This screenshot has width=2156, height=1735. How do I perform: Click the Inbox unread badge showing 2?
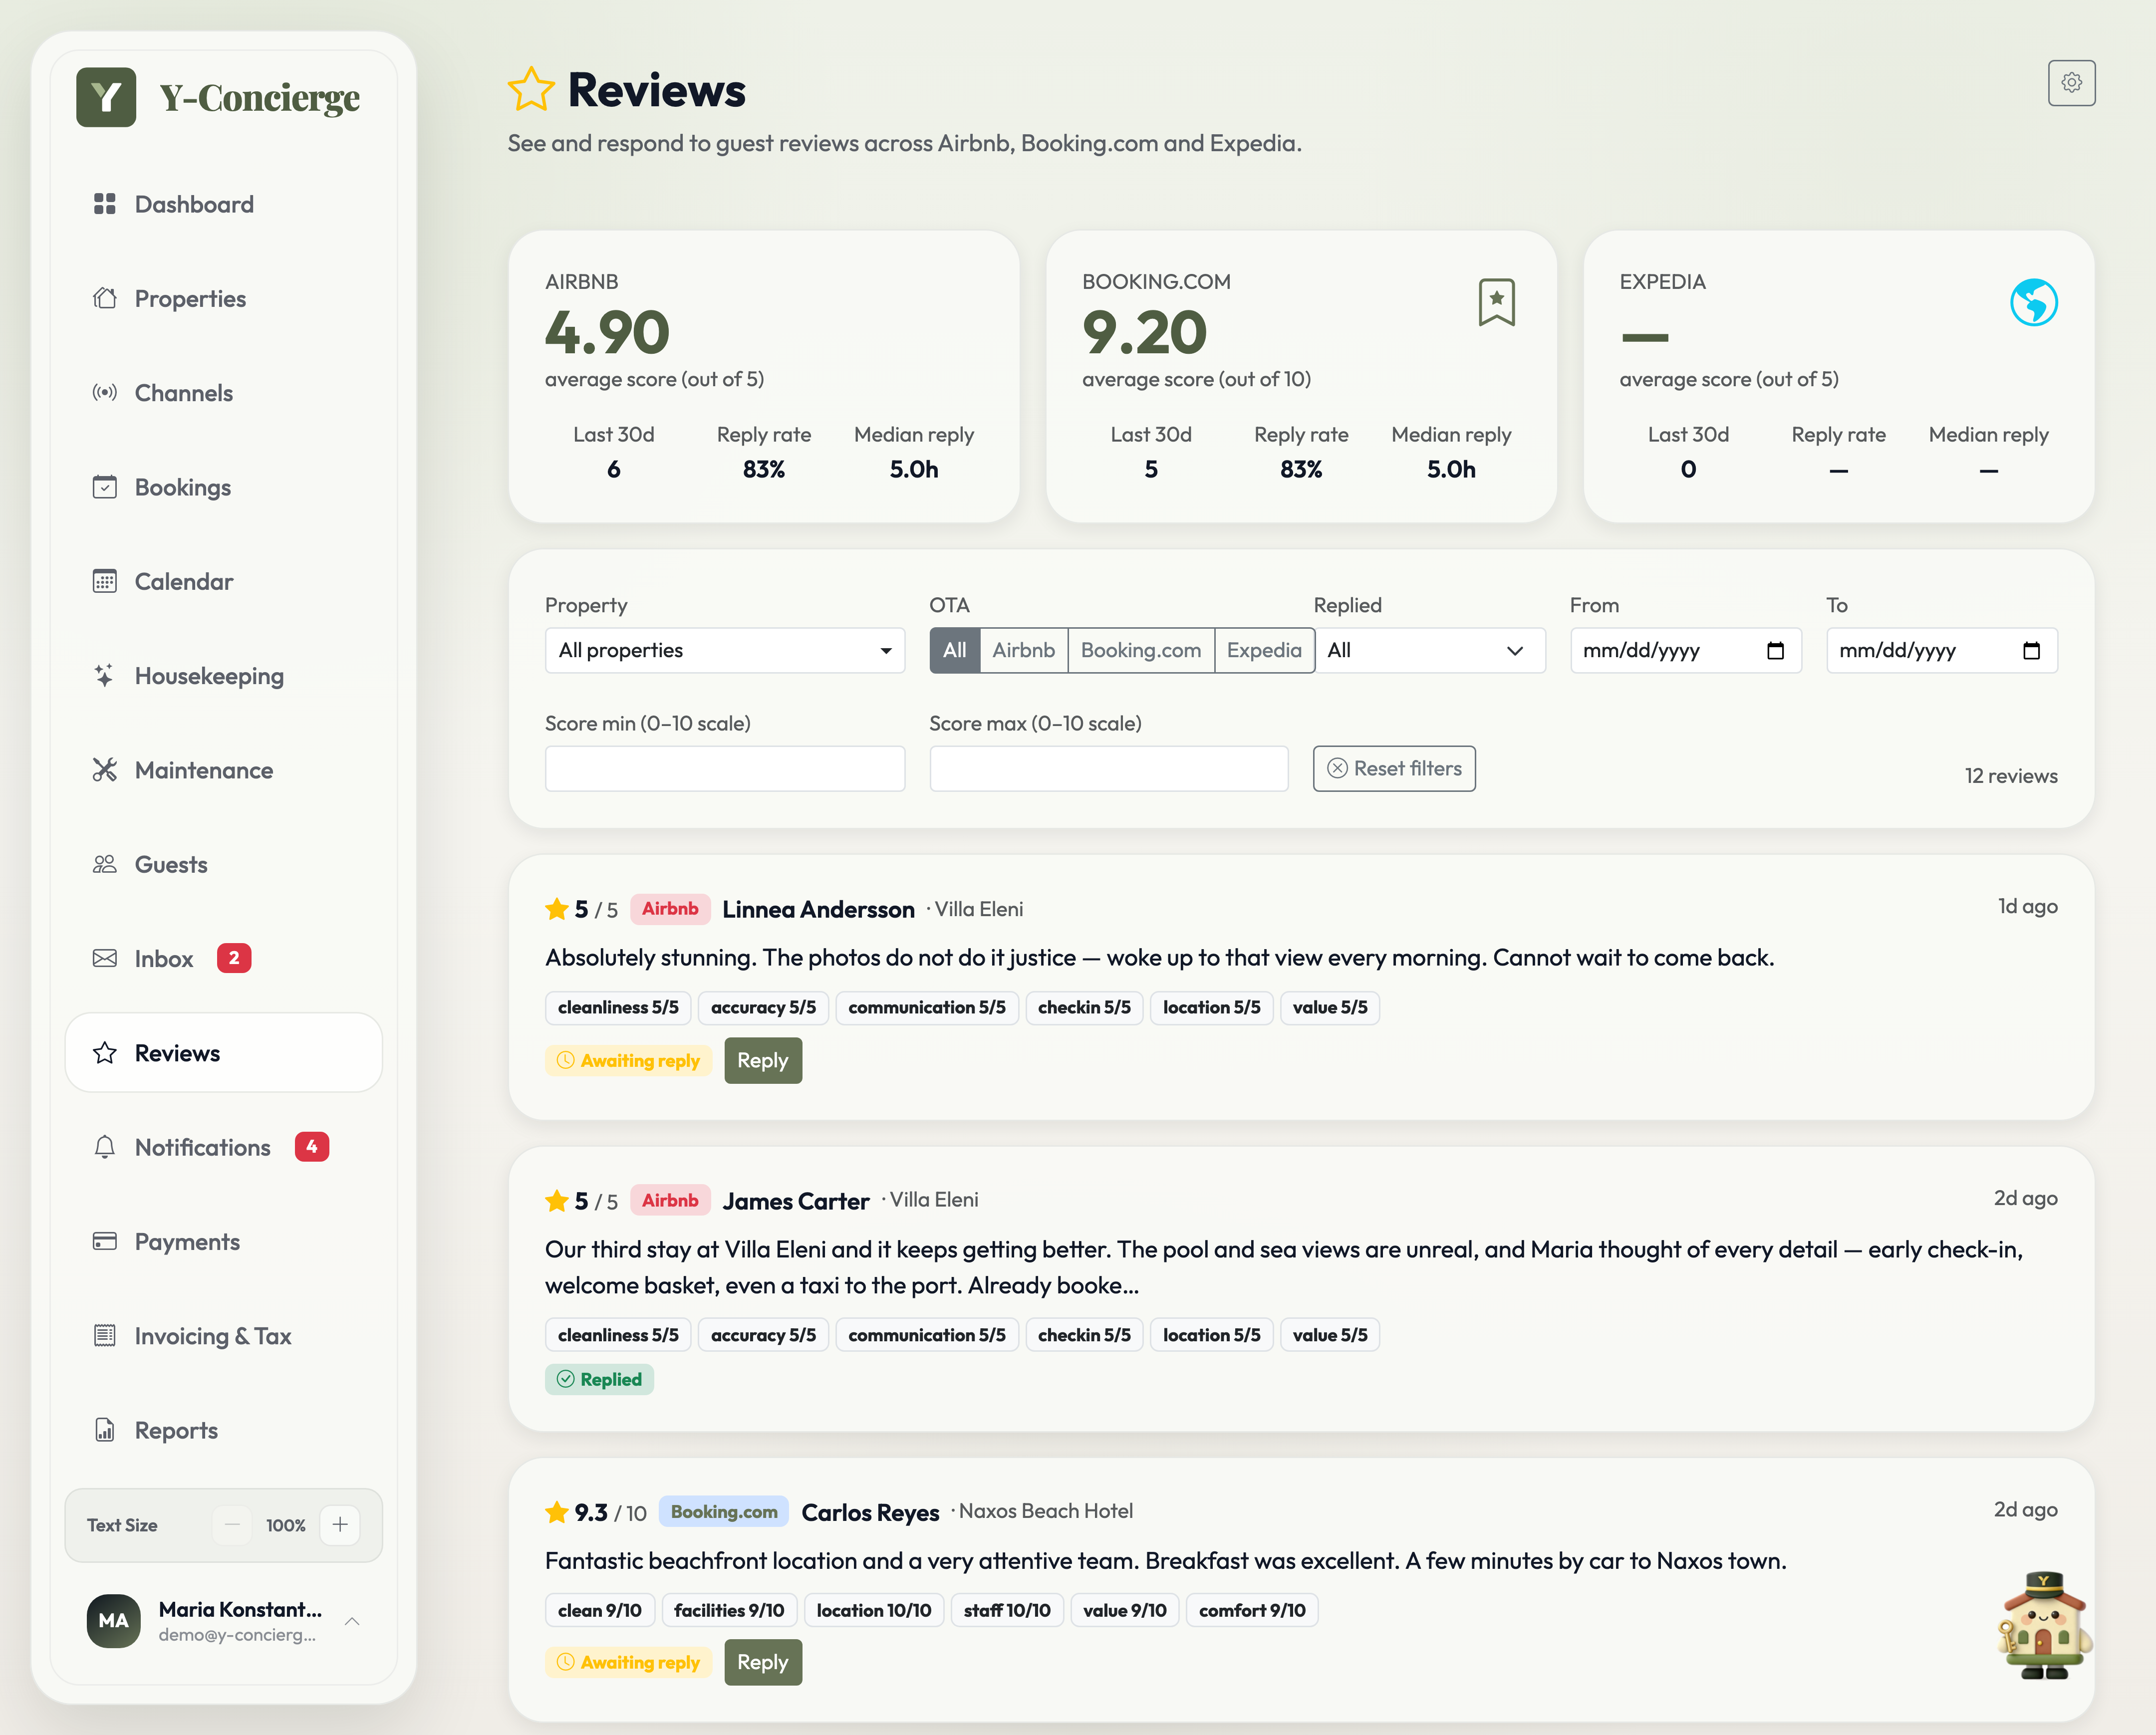tap(234, 958)
